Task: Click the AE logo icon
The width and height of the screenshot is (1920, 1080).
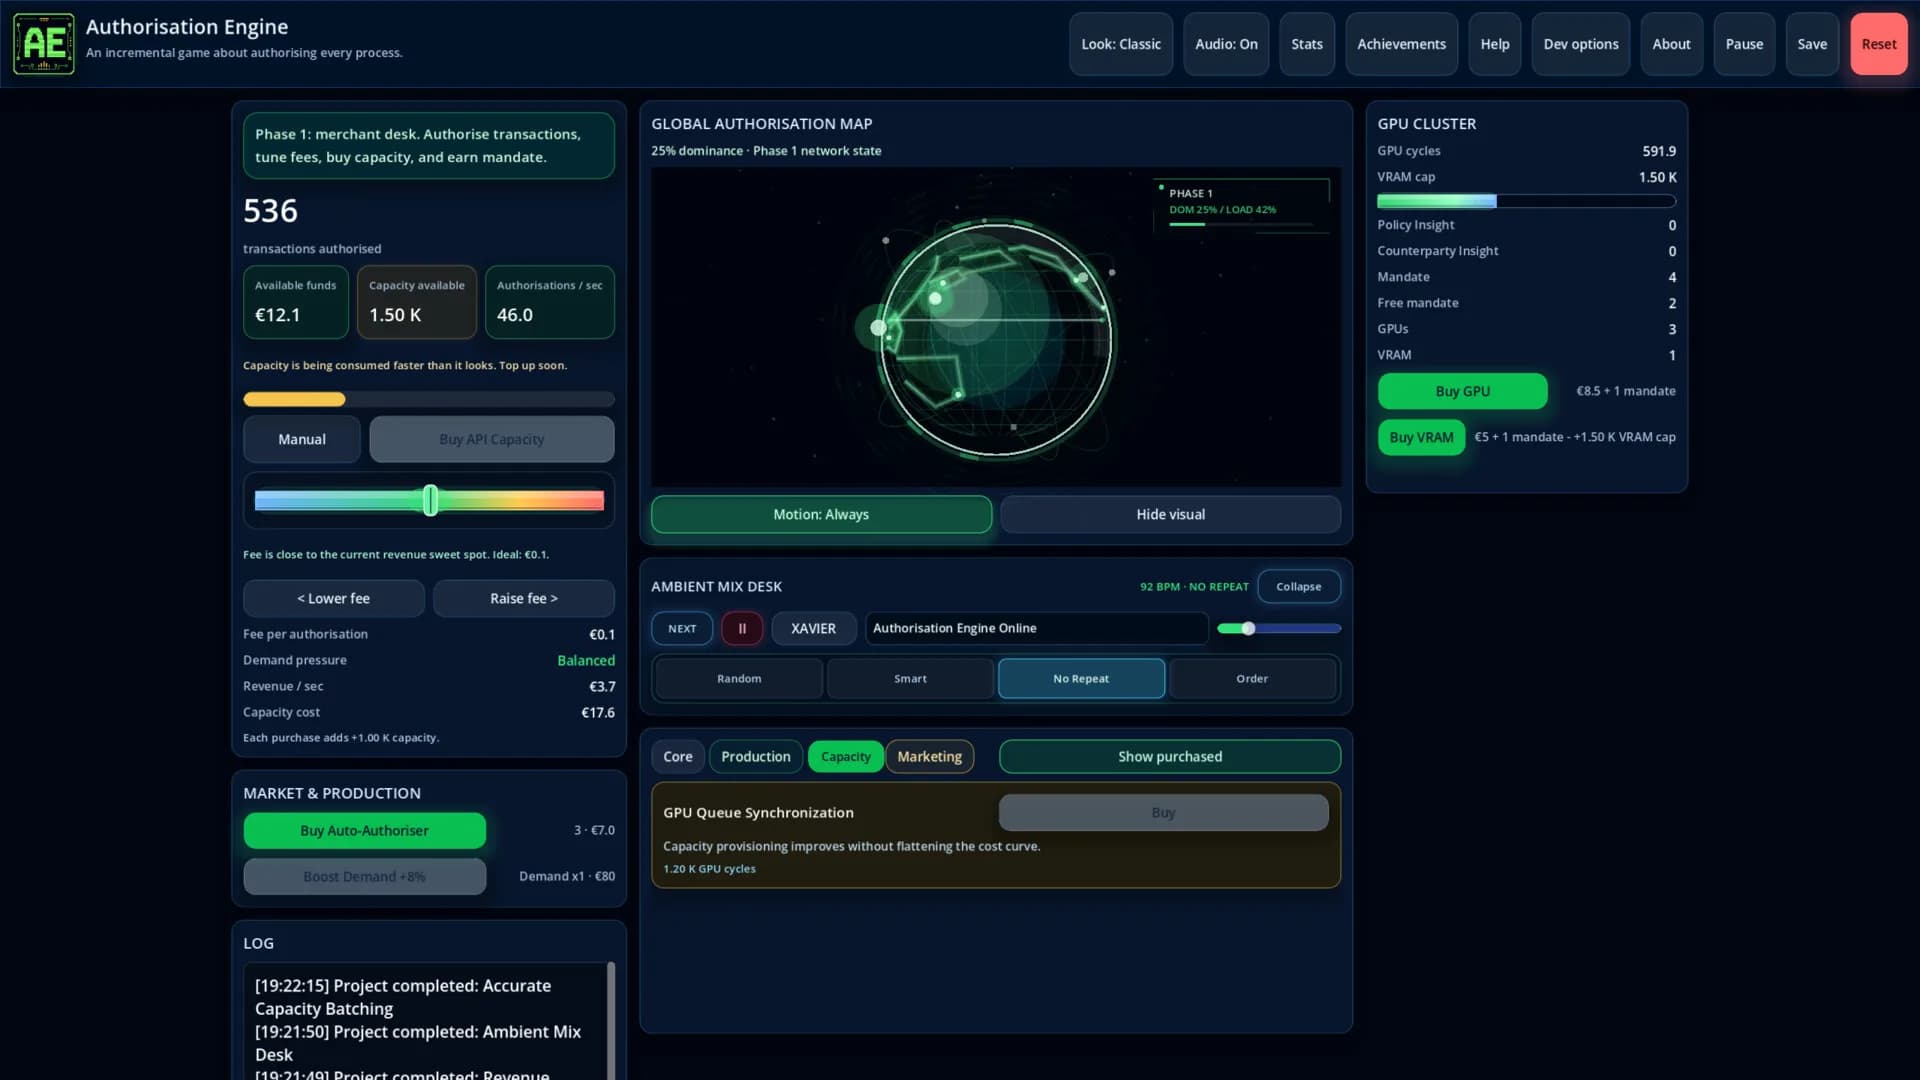Action: (44, 44)
